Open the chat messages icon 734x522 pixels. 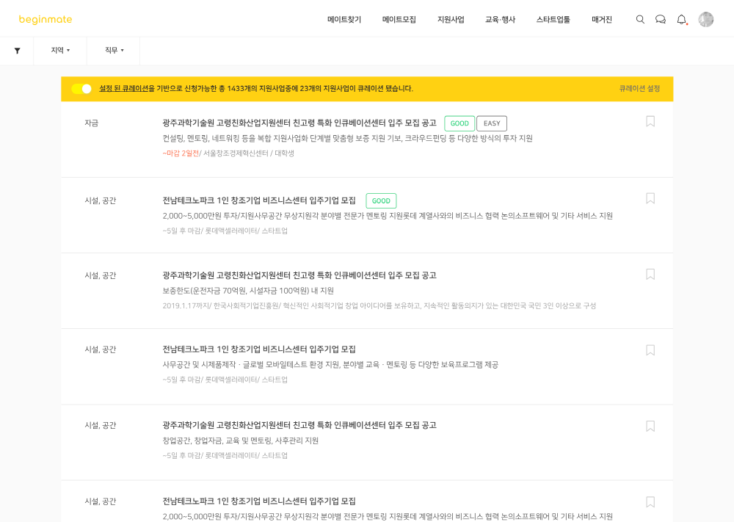(660, 19)
